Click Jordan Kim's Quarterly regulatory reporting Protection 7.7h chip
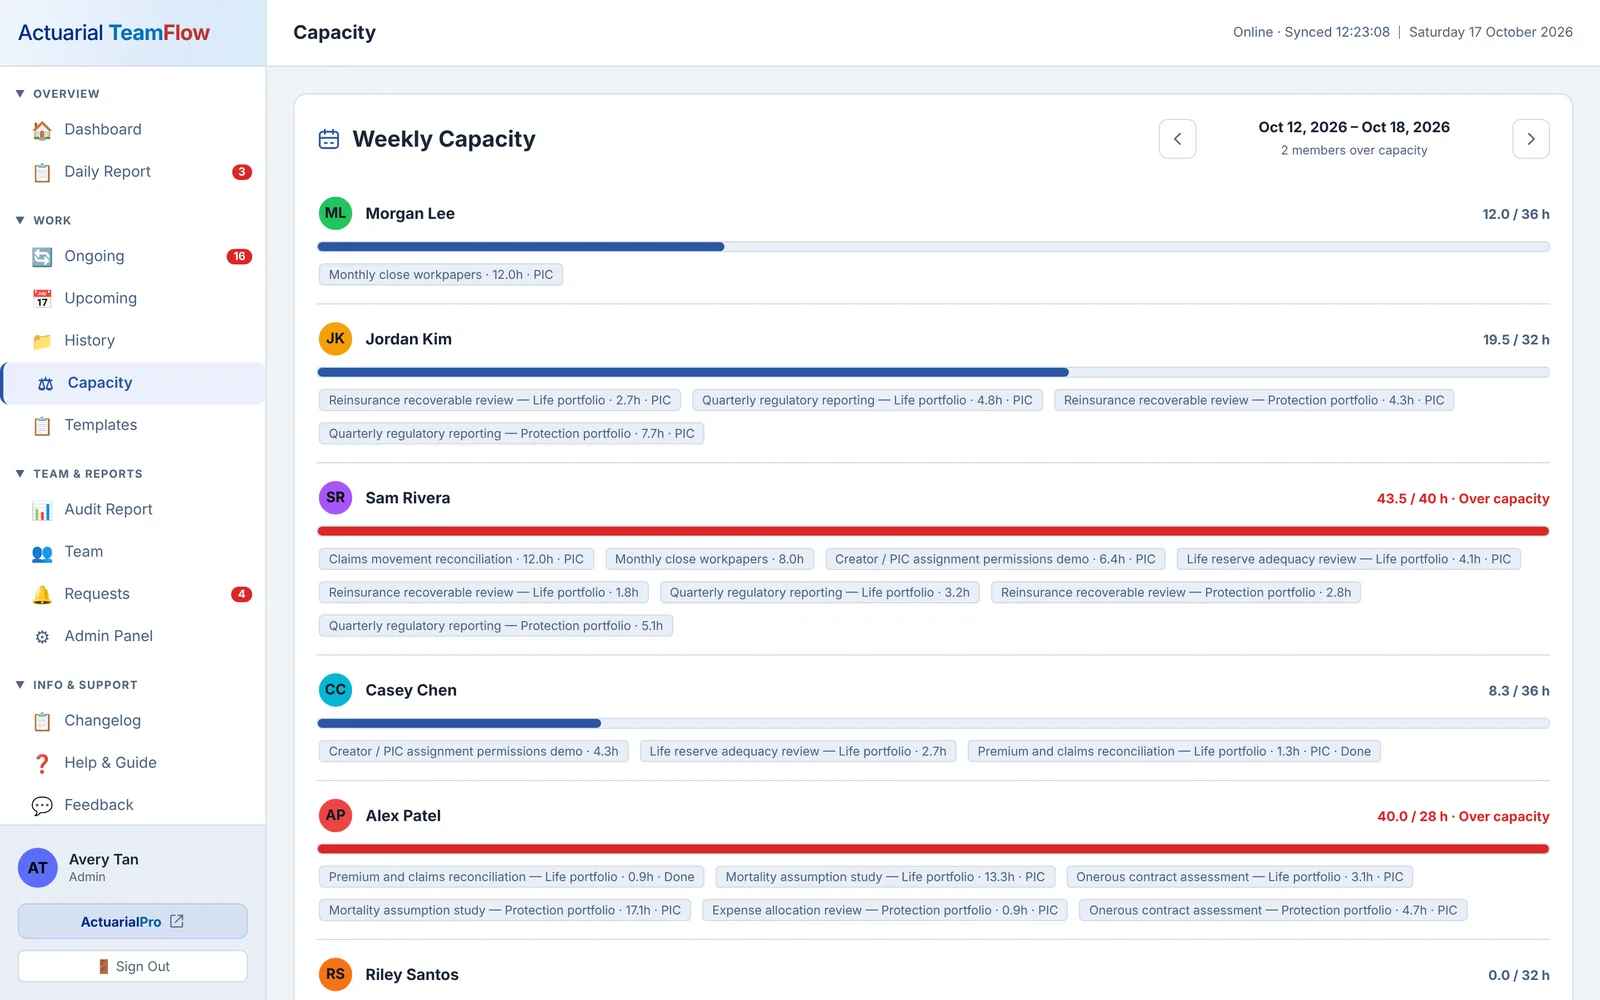Screen dimensions: 1600x1000 (x=511, y=433)
